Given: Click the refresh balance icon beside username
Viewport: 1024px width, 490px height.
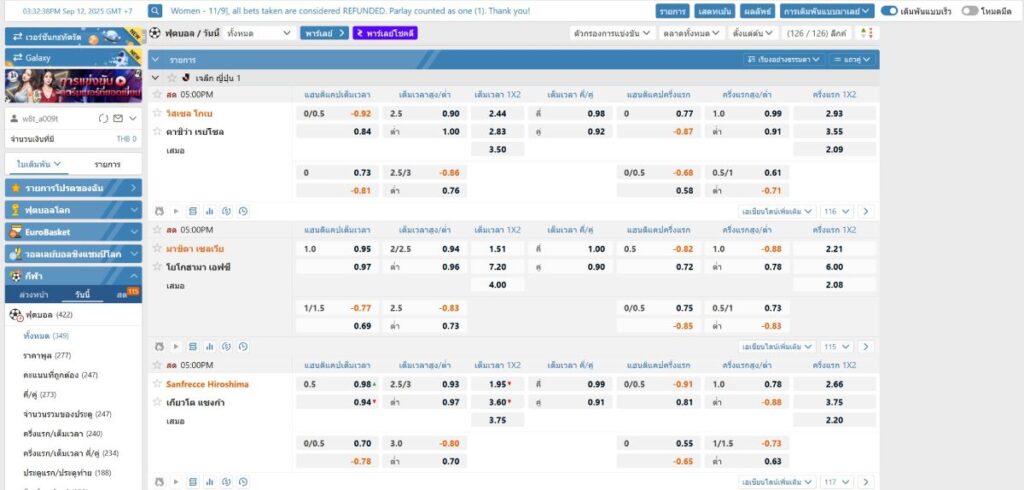Looking at the screenshot, I should pyautogui.click(x=104, y=119).
